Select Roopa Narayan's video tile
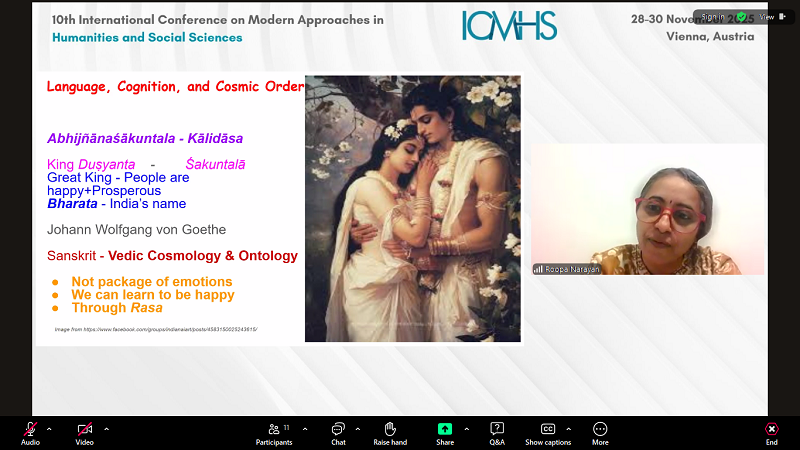The image size is (800, 450). click(648, 210)
